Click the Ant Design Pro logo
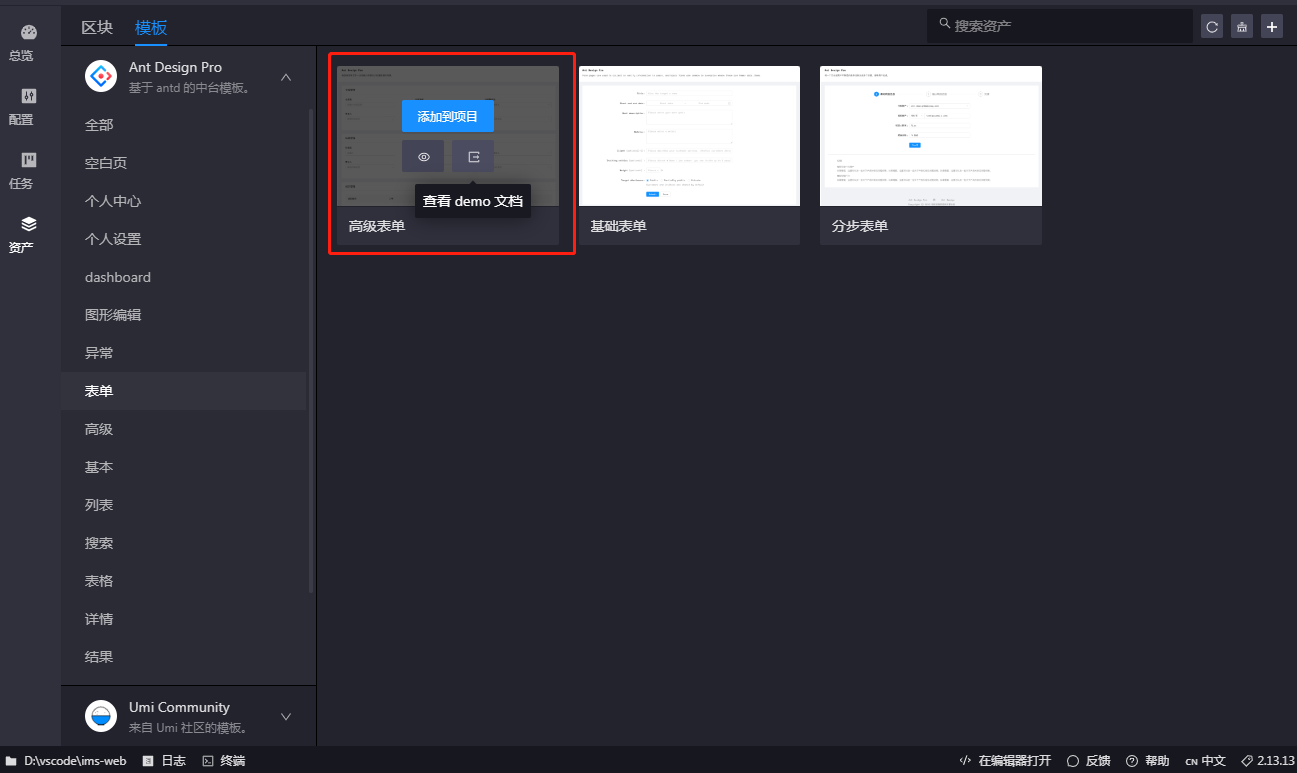The image size is (1297, 773). [101, 76]
